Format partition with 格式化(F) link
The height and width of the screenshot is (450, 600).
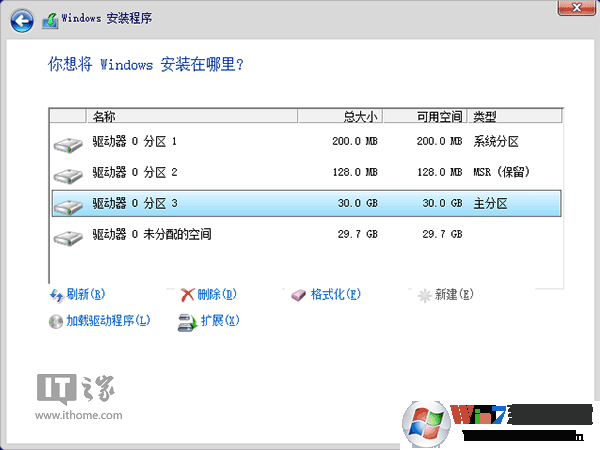click(x=336, y=294)
